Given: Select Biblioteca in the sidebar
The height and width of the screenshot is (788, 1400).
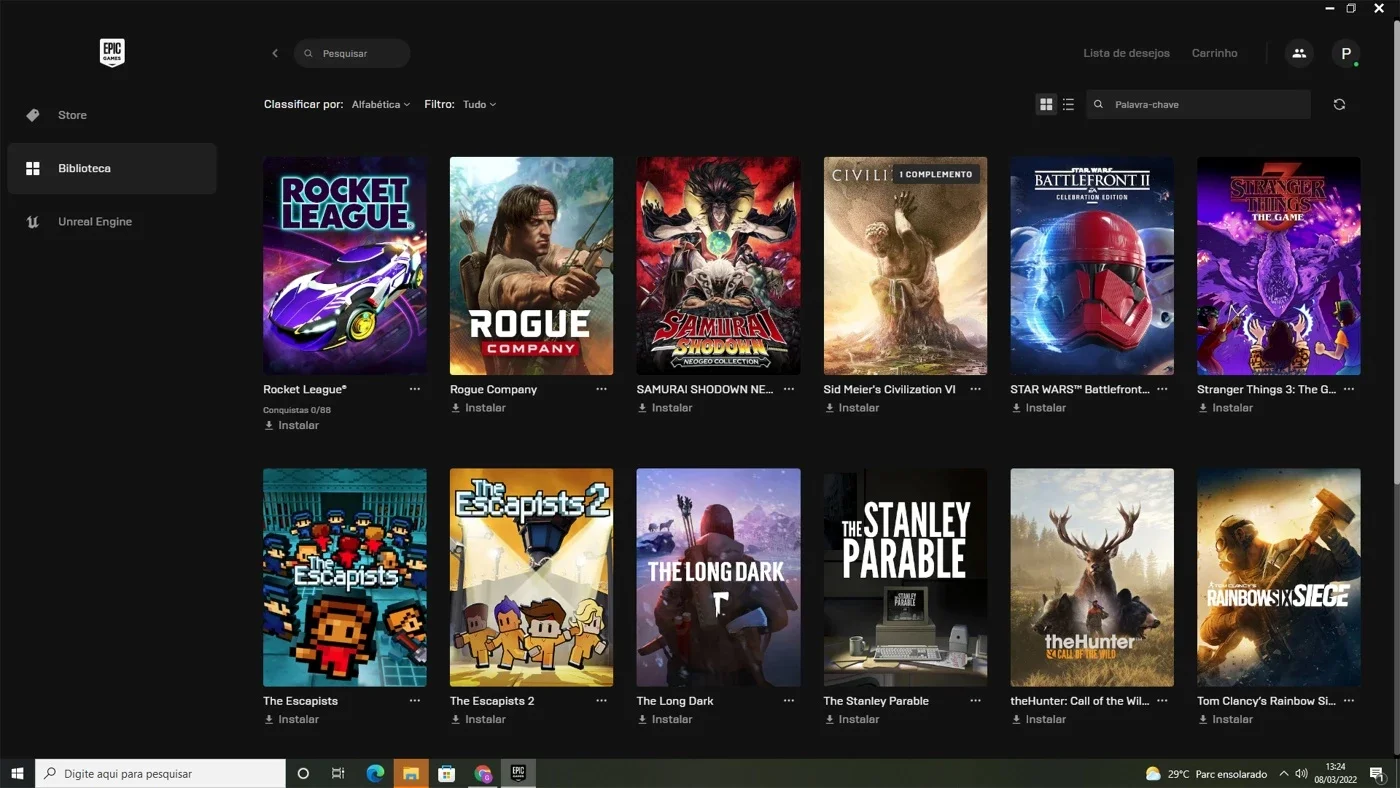Looking at the screenshot, I should click(112, 168).
